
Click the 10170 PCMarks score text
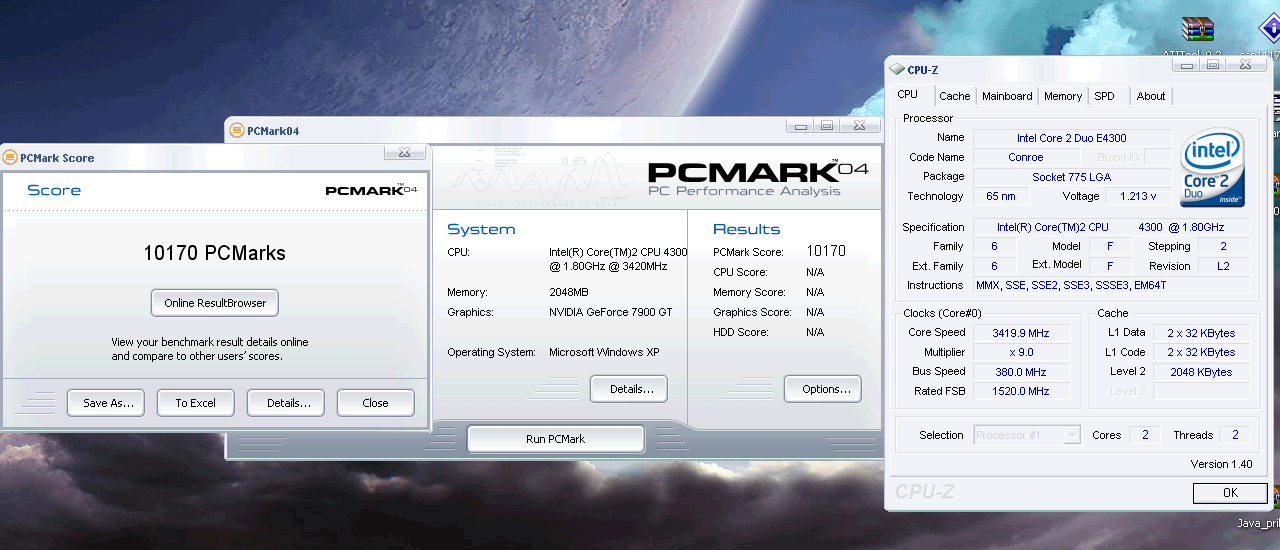pos(215,253)
